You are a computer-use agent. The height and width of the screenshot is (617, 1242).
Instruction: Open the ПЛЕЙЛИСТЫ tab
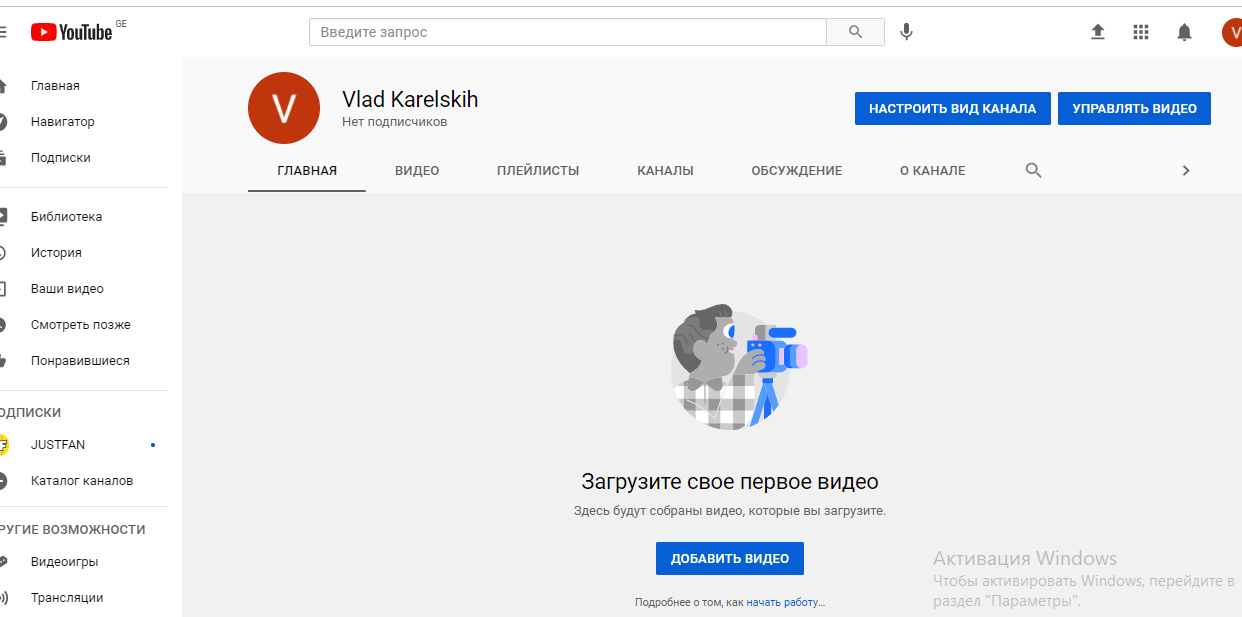(538, 170)
